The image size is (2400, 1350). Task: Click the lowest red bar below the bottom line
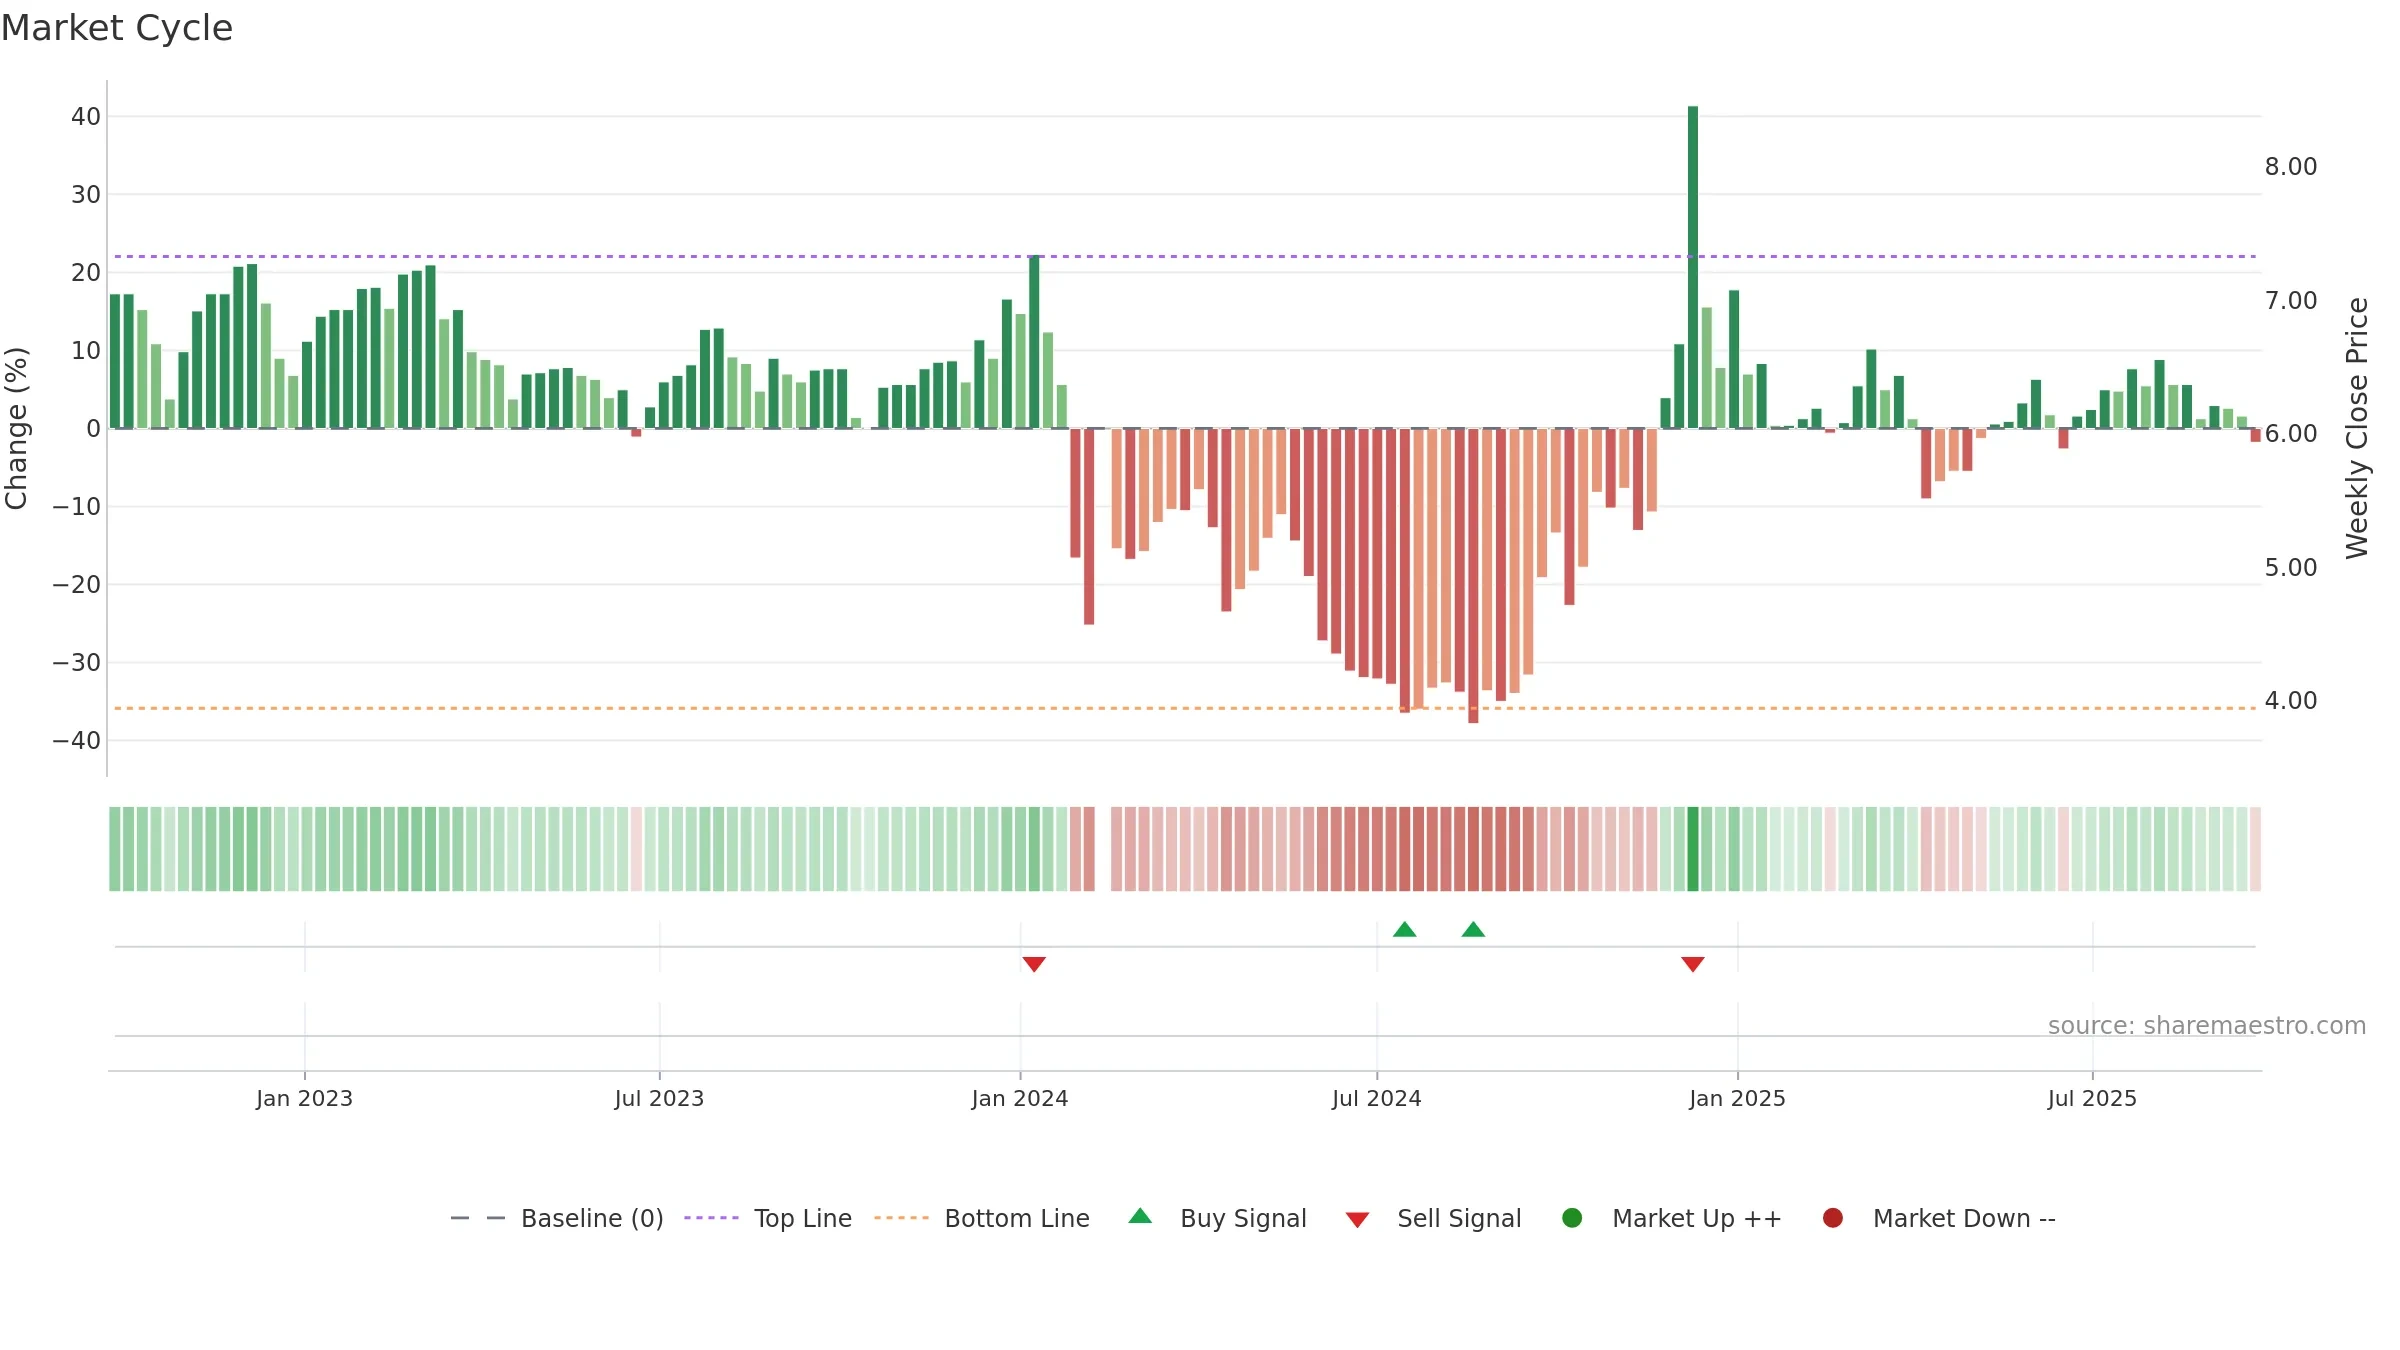[x=1473, y=576]
